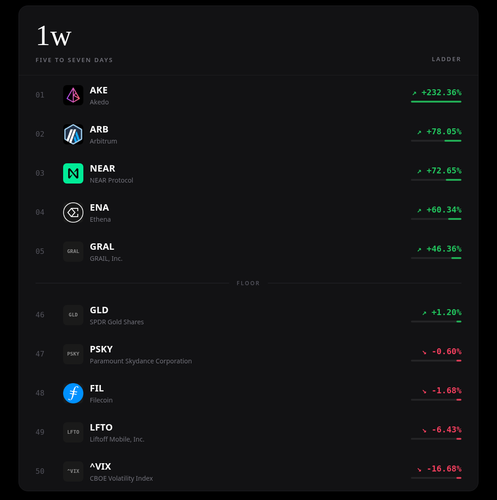
Task: Click the LFTO ticker badge icon
Action: tap(73, 432)
